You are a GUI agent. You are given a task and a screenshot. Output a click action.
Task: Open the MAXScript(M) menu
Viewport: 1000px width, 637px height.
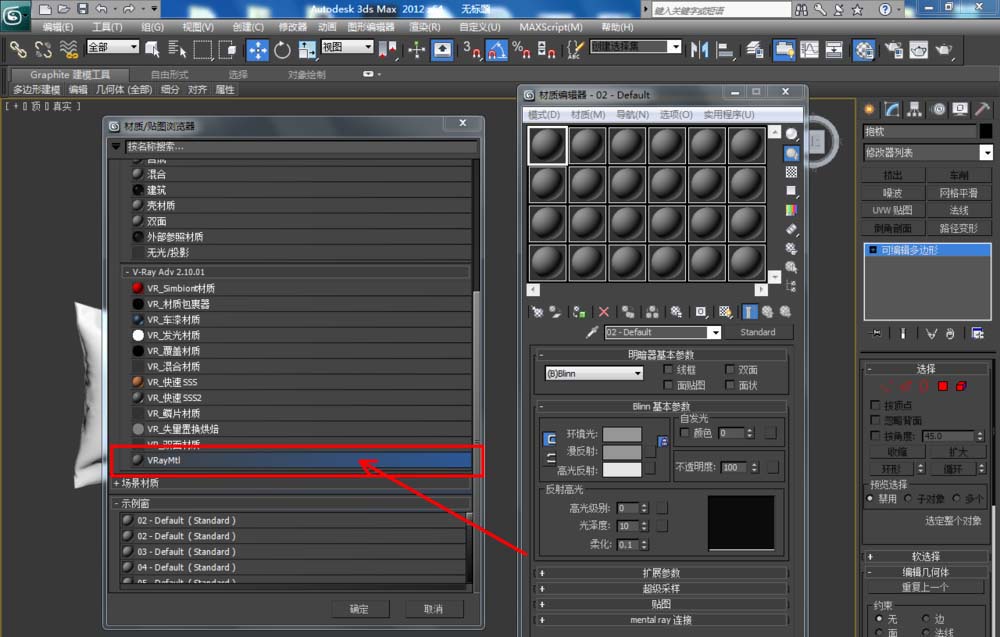[x=550, y=27]
